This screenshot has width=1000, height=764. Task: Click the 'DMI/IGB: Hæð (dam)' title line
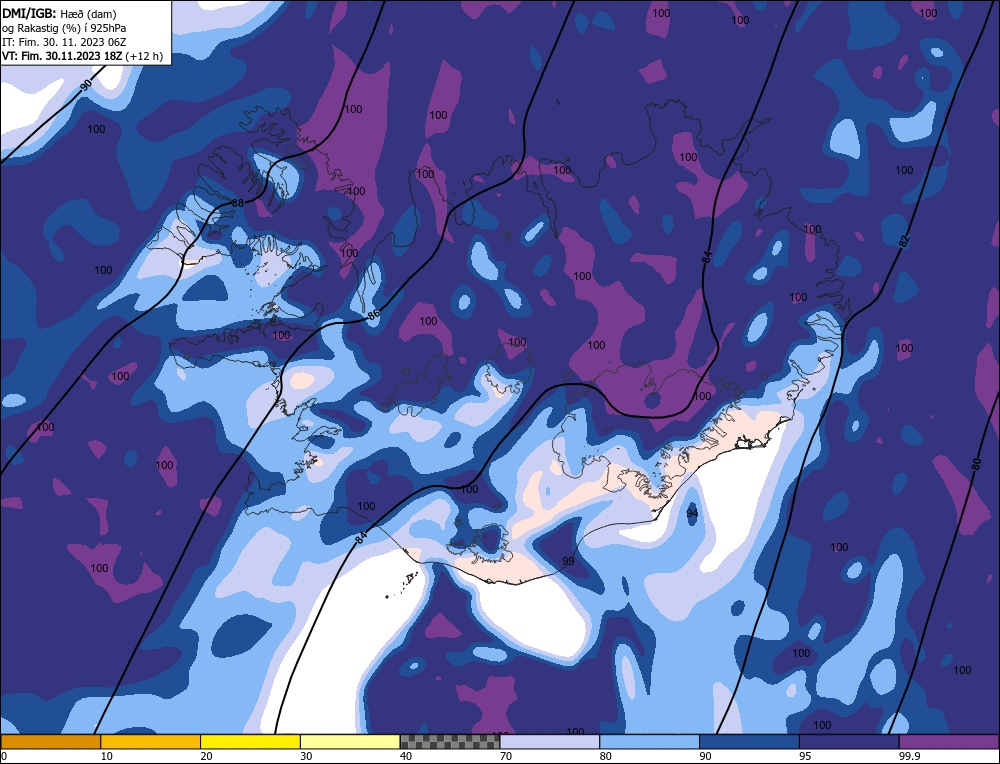(59, 13)
